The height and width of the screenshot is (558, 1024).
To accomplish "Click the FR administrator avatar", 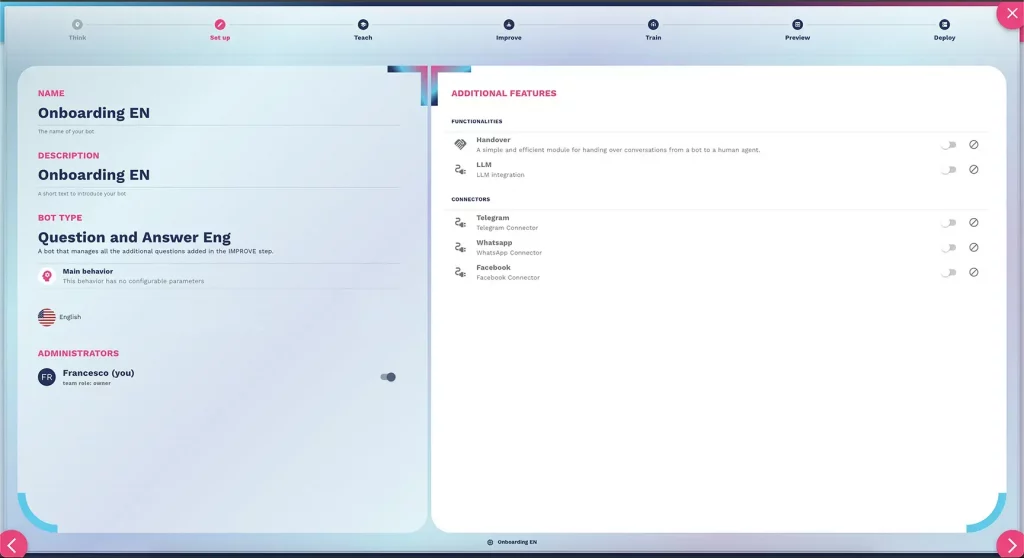I will (x=46, y=377).
